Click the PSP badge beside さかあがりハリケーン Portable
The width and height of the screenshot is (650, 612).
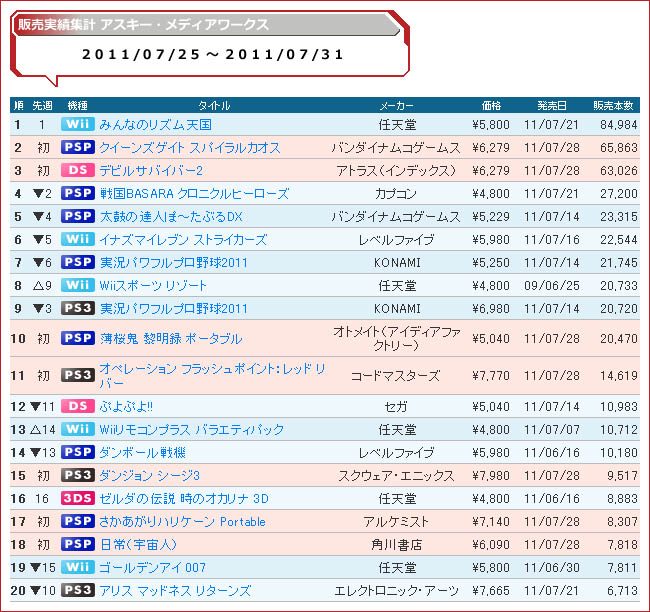(x=78, y=521)
